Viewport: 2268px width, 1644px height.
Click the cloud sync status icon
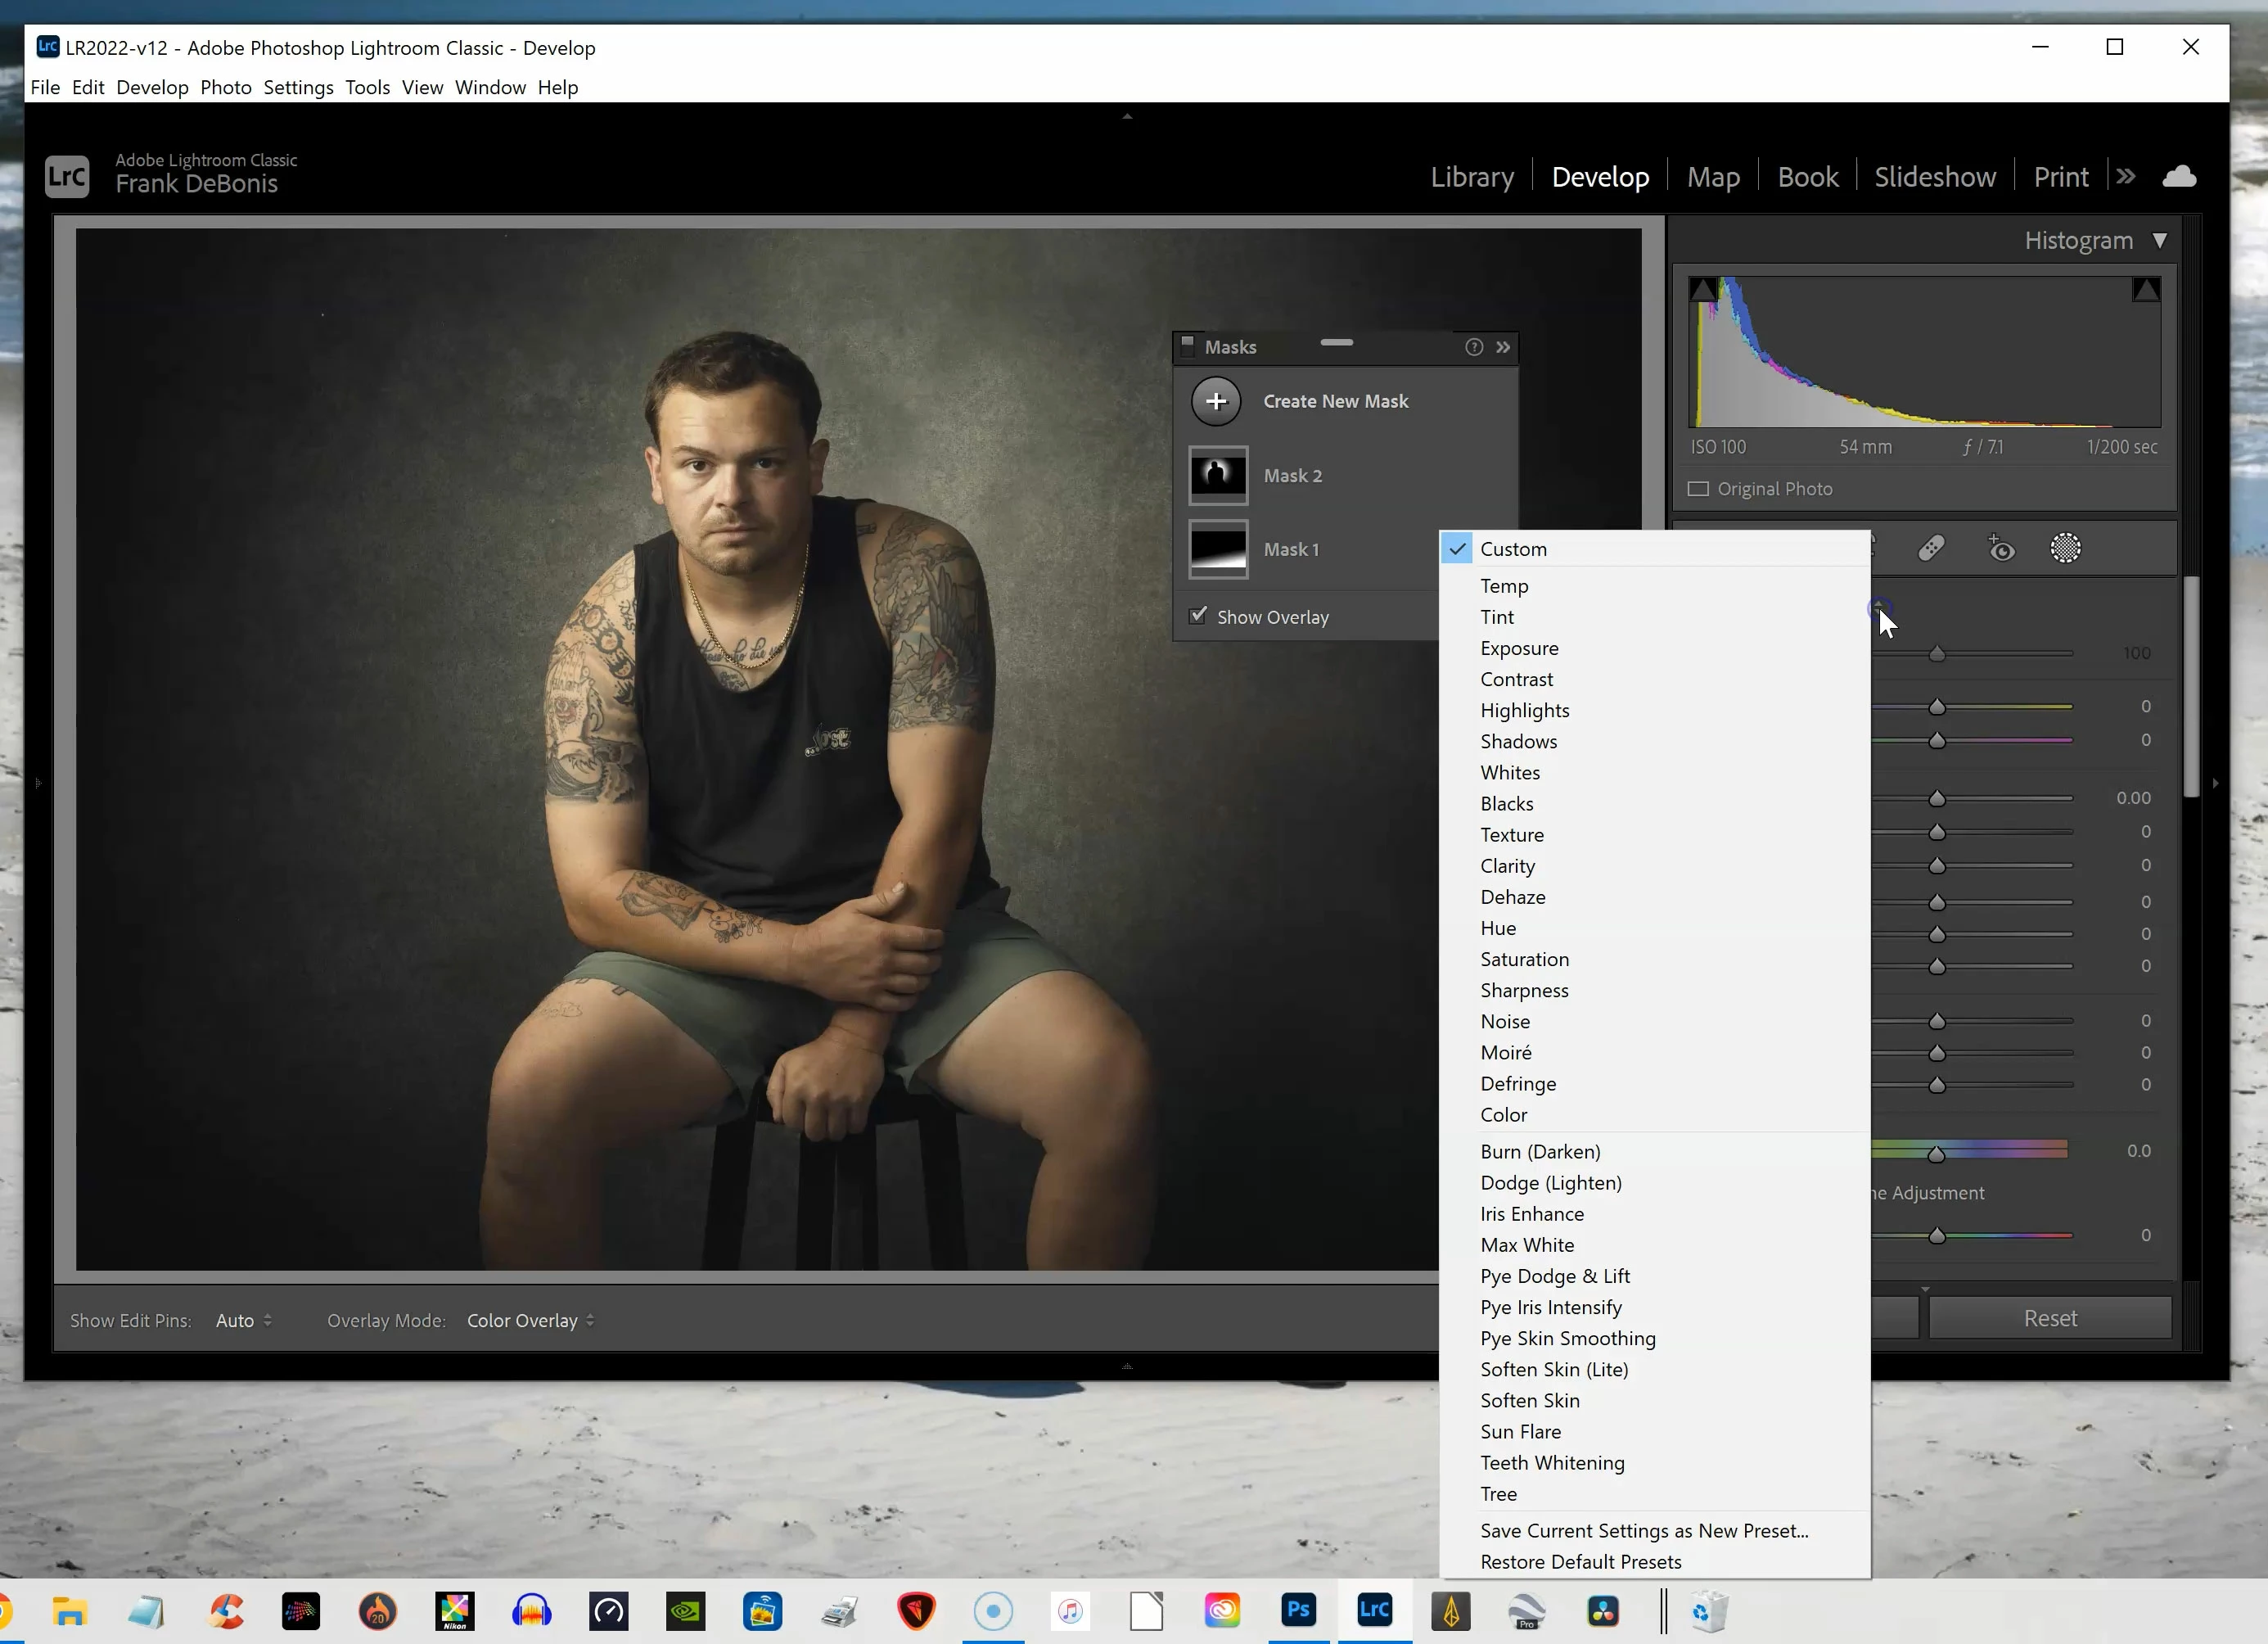[x=2179, y=177]
